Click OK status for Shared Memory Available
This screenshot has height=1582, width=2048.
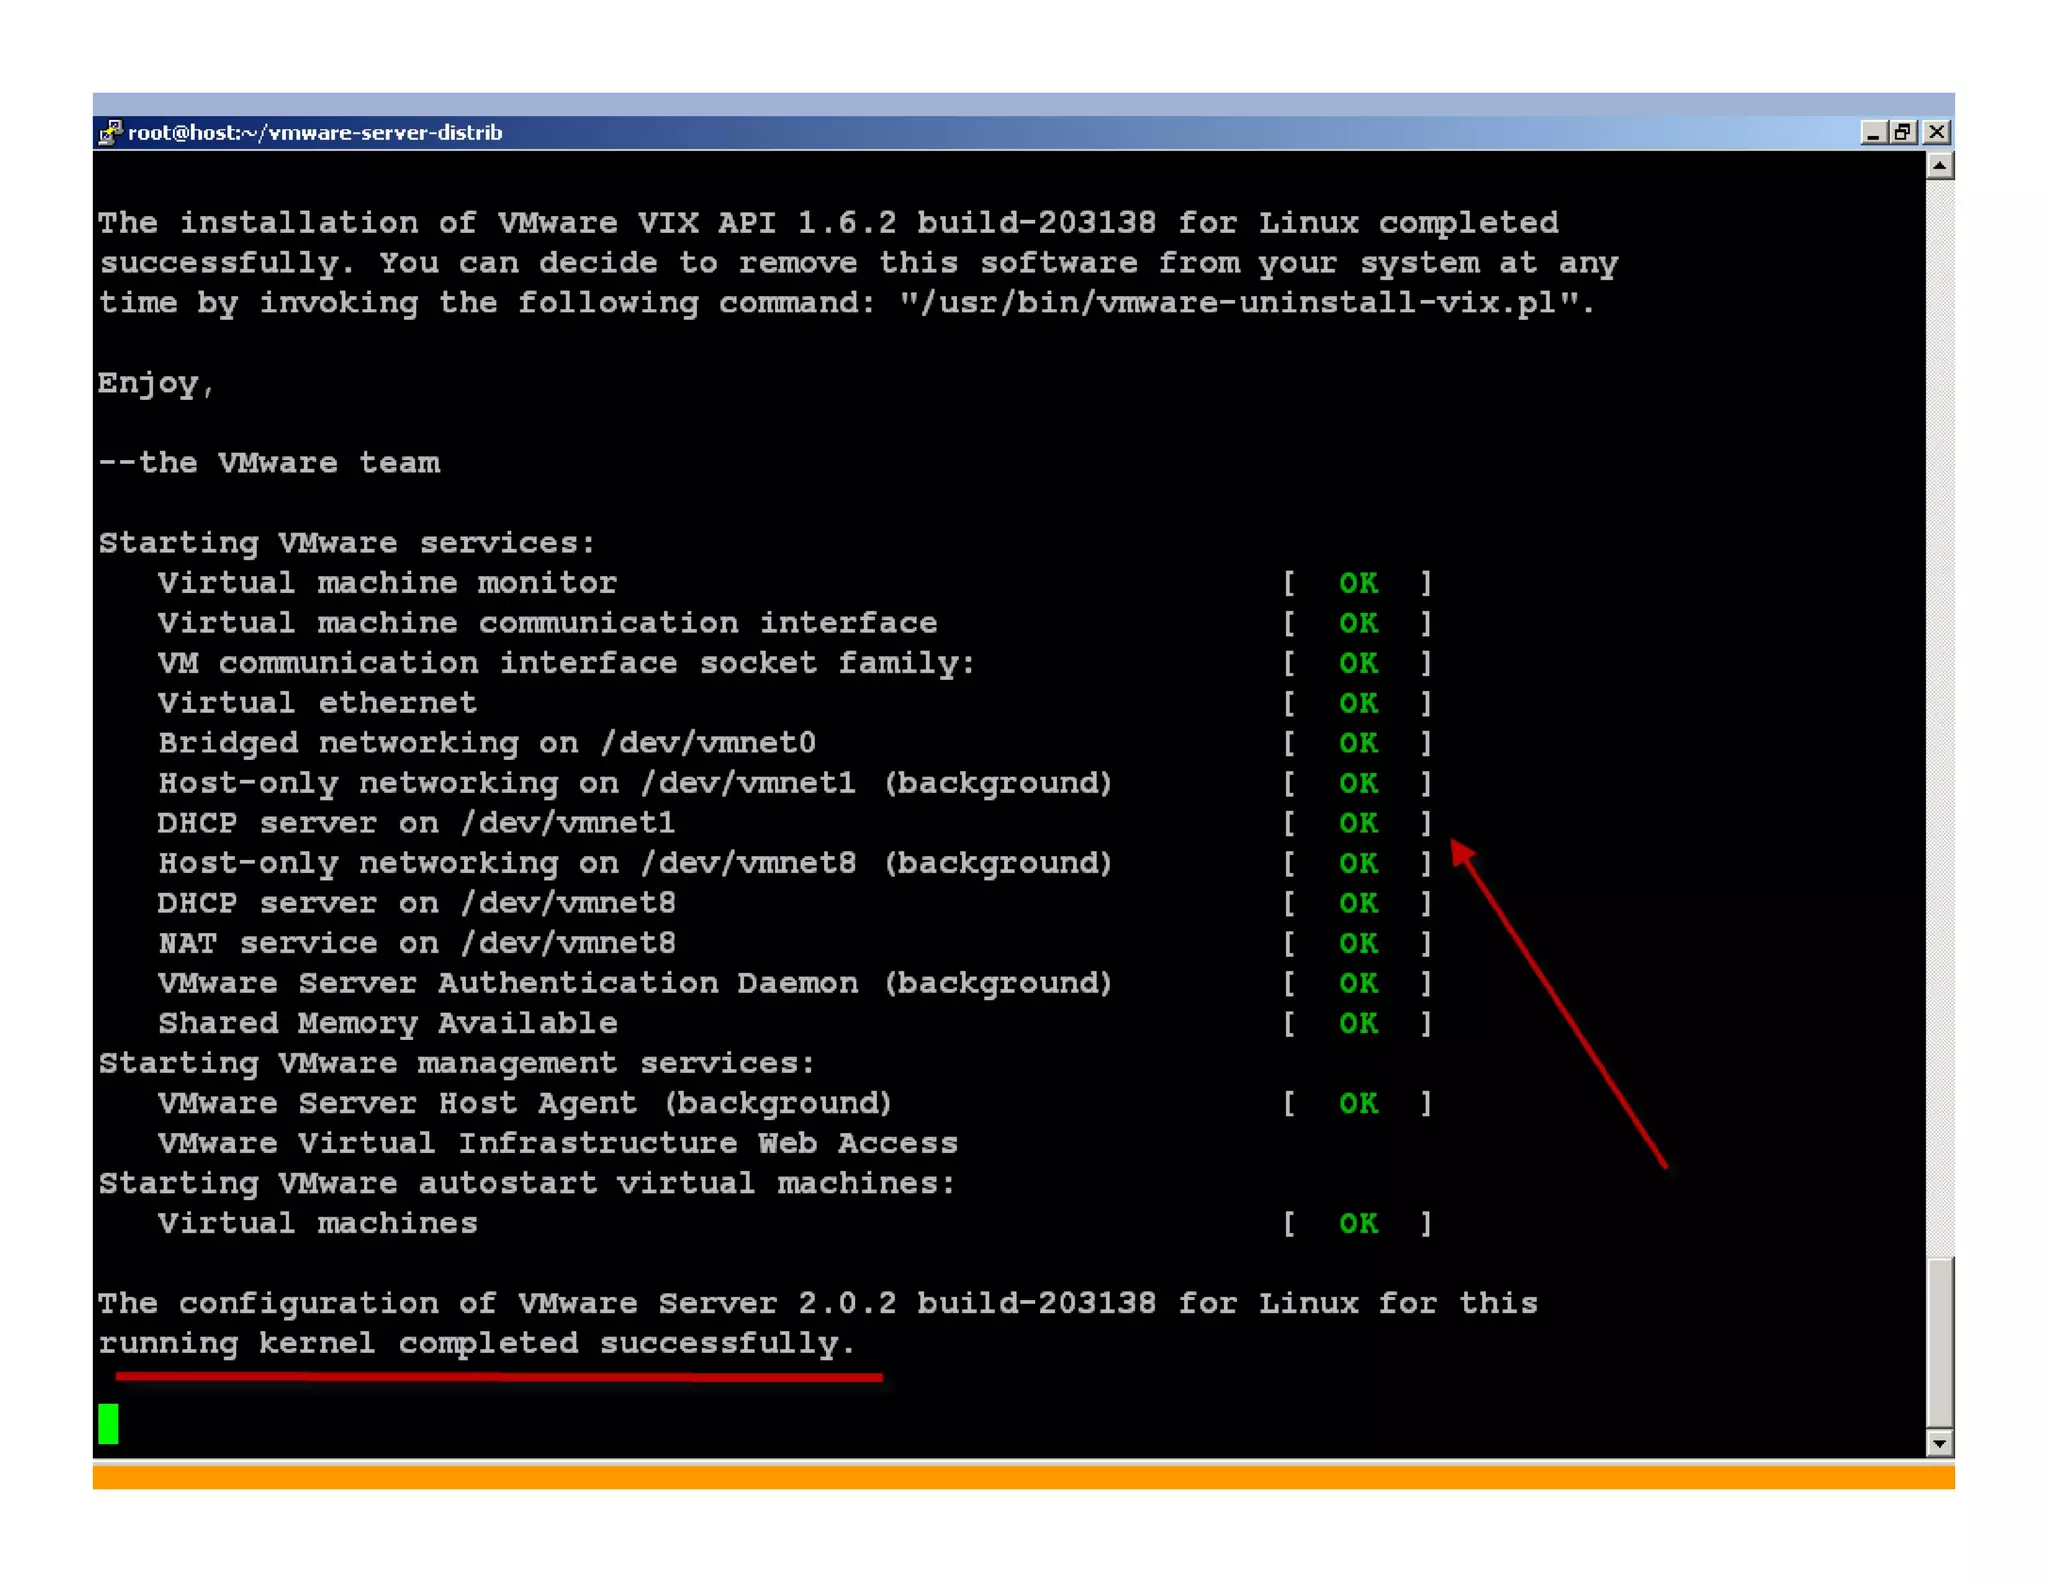pyautogui.click(x=1358, y=1023)
